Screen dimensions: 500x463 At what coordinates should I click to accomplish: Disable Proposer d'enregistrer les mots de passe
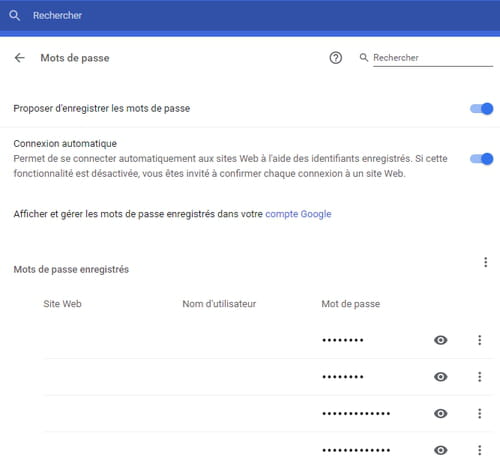pos(481,109)
